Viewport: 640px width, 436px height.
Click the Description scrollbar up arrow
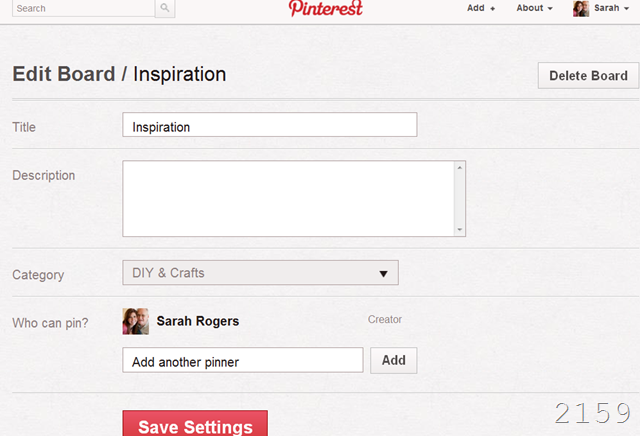[x=460, y=168]
